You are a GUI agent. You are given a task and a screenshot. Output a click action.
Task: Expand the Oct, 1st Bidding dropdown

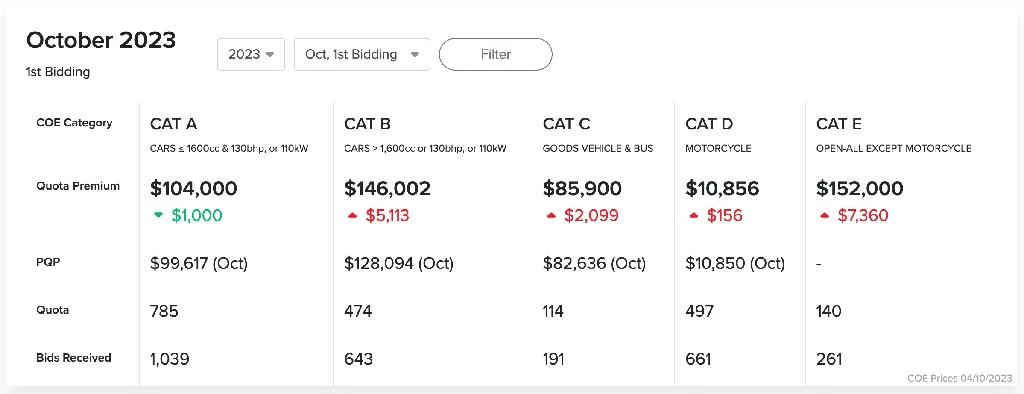[x=362, y=54]
